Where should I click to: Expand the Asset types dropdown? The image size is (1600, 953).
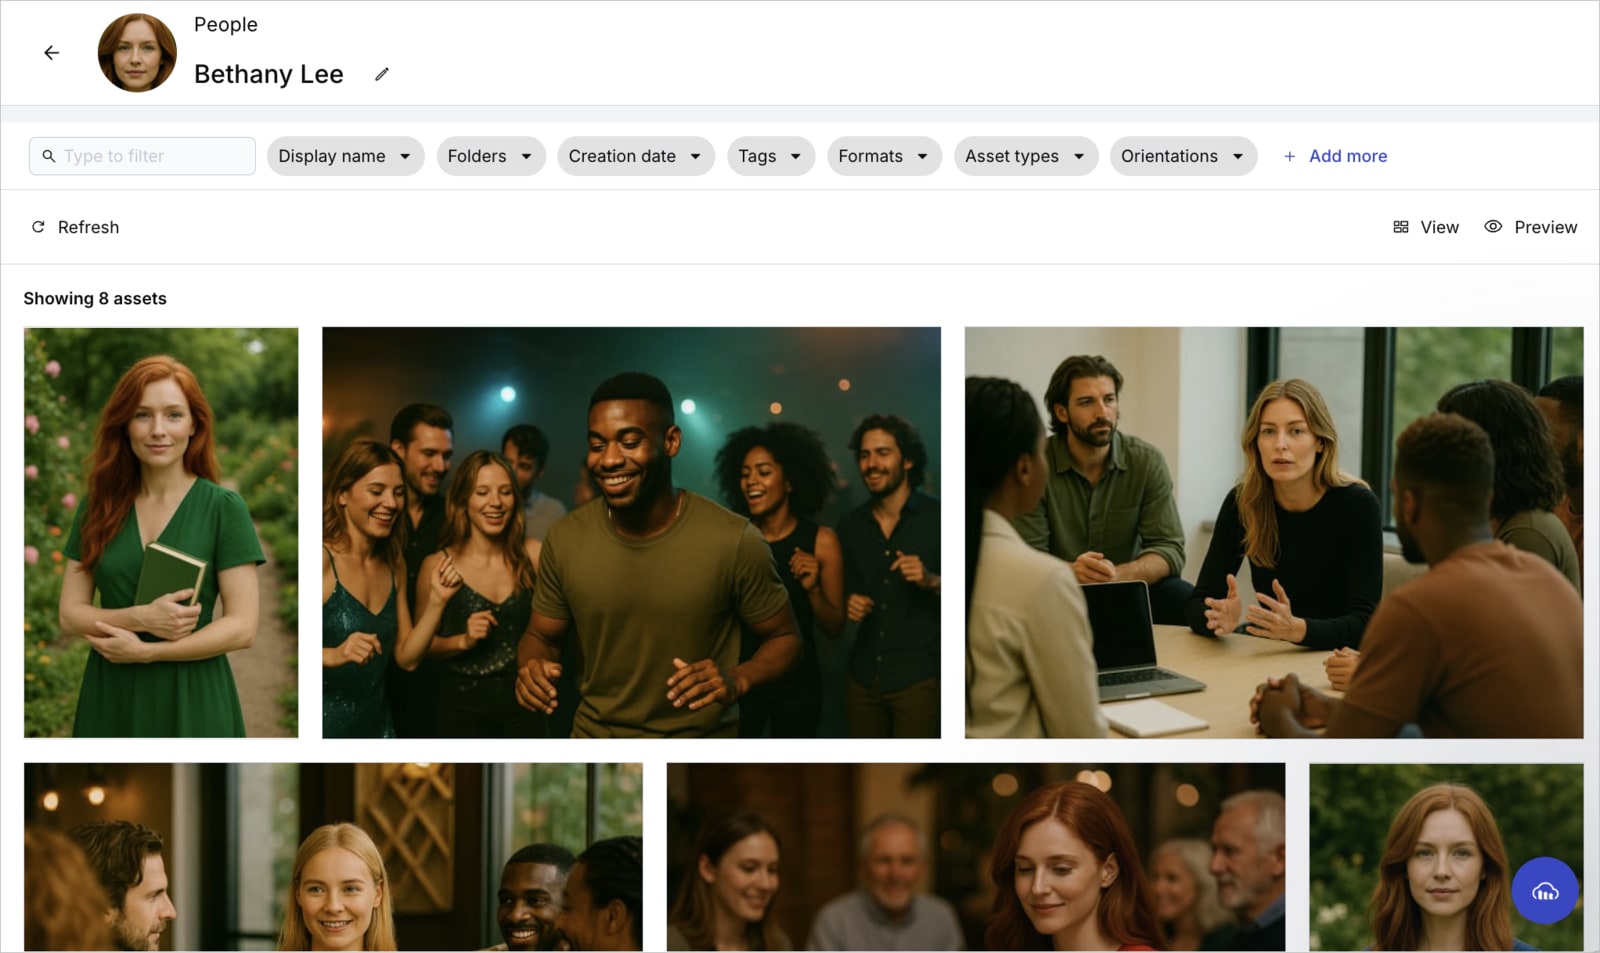(1025, 156)
